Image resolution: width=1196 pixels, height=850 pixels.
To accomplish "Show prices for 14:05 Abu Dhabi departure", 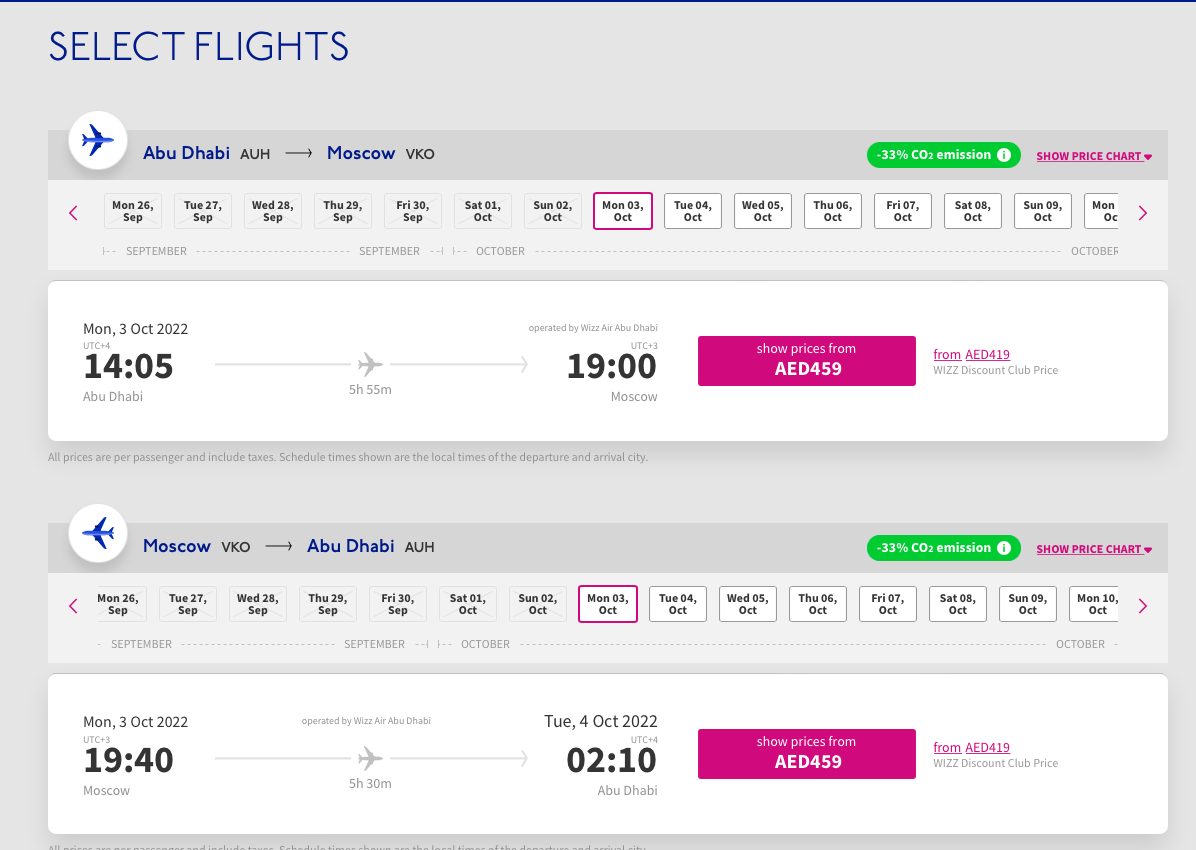I will tap(806, 360).
